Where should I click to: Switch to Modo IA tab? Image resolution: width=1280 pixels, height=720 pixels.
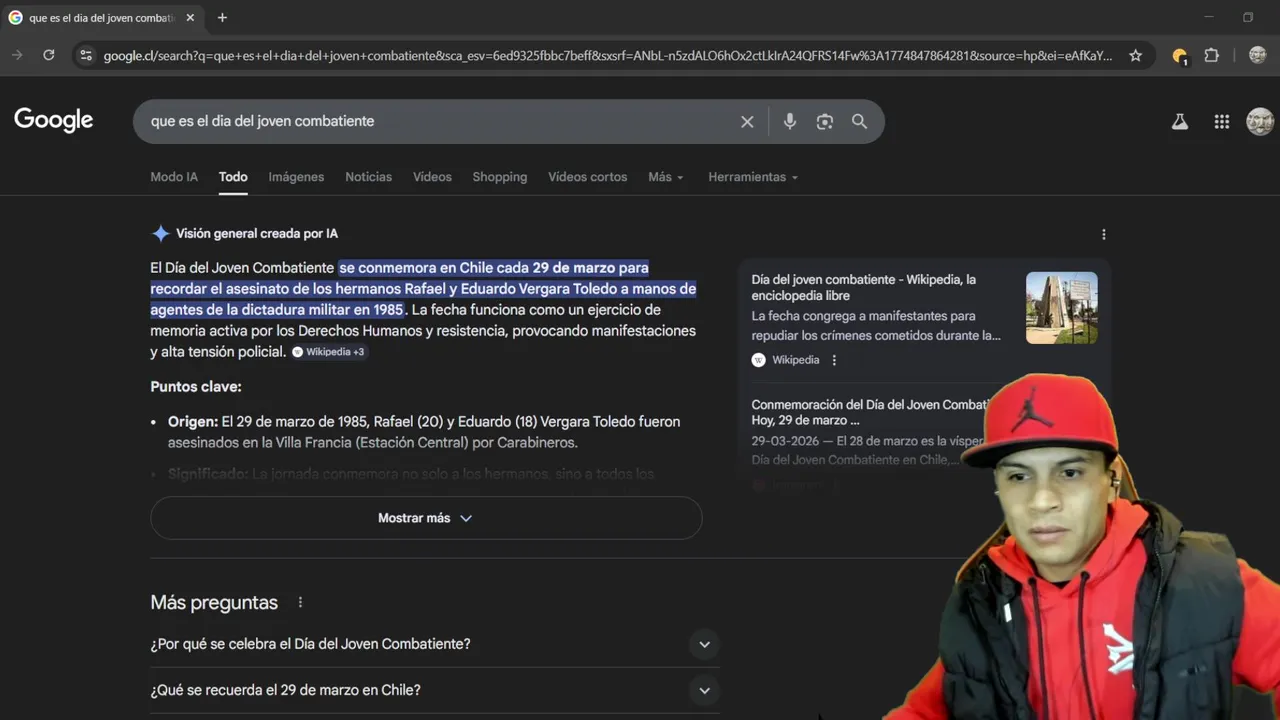174,177
